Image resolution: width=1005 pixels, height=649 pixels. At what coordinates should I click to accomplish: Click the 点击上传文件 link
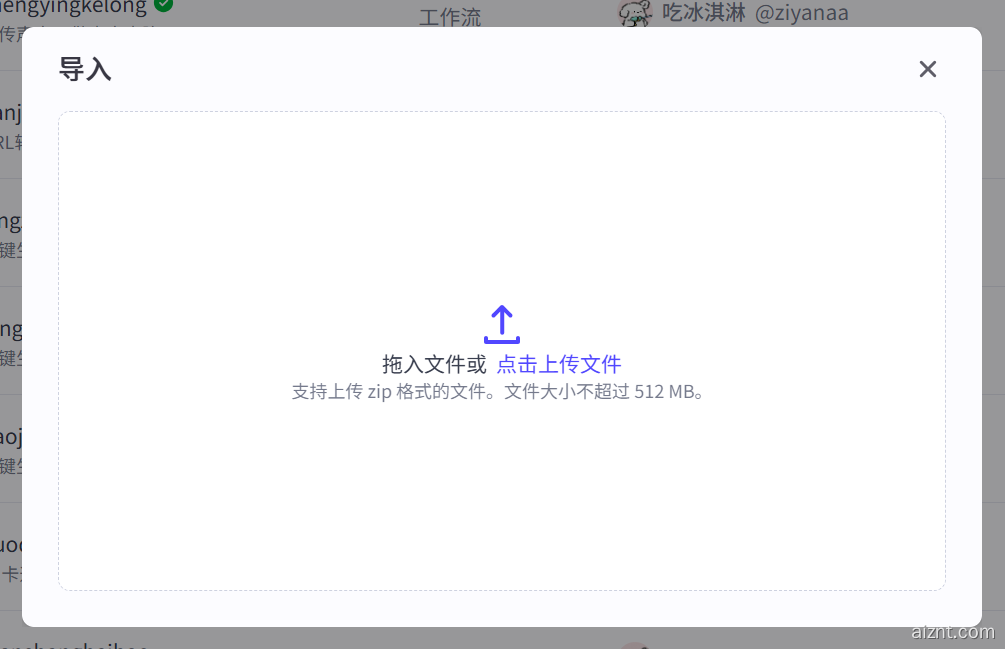tap(559, 365)
